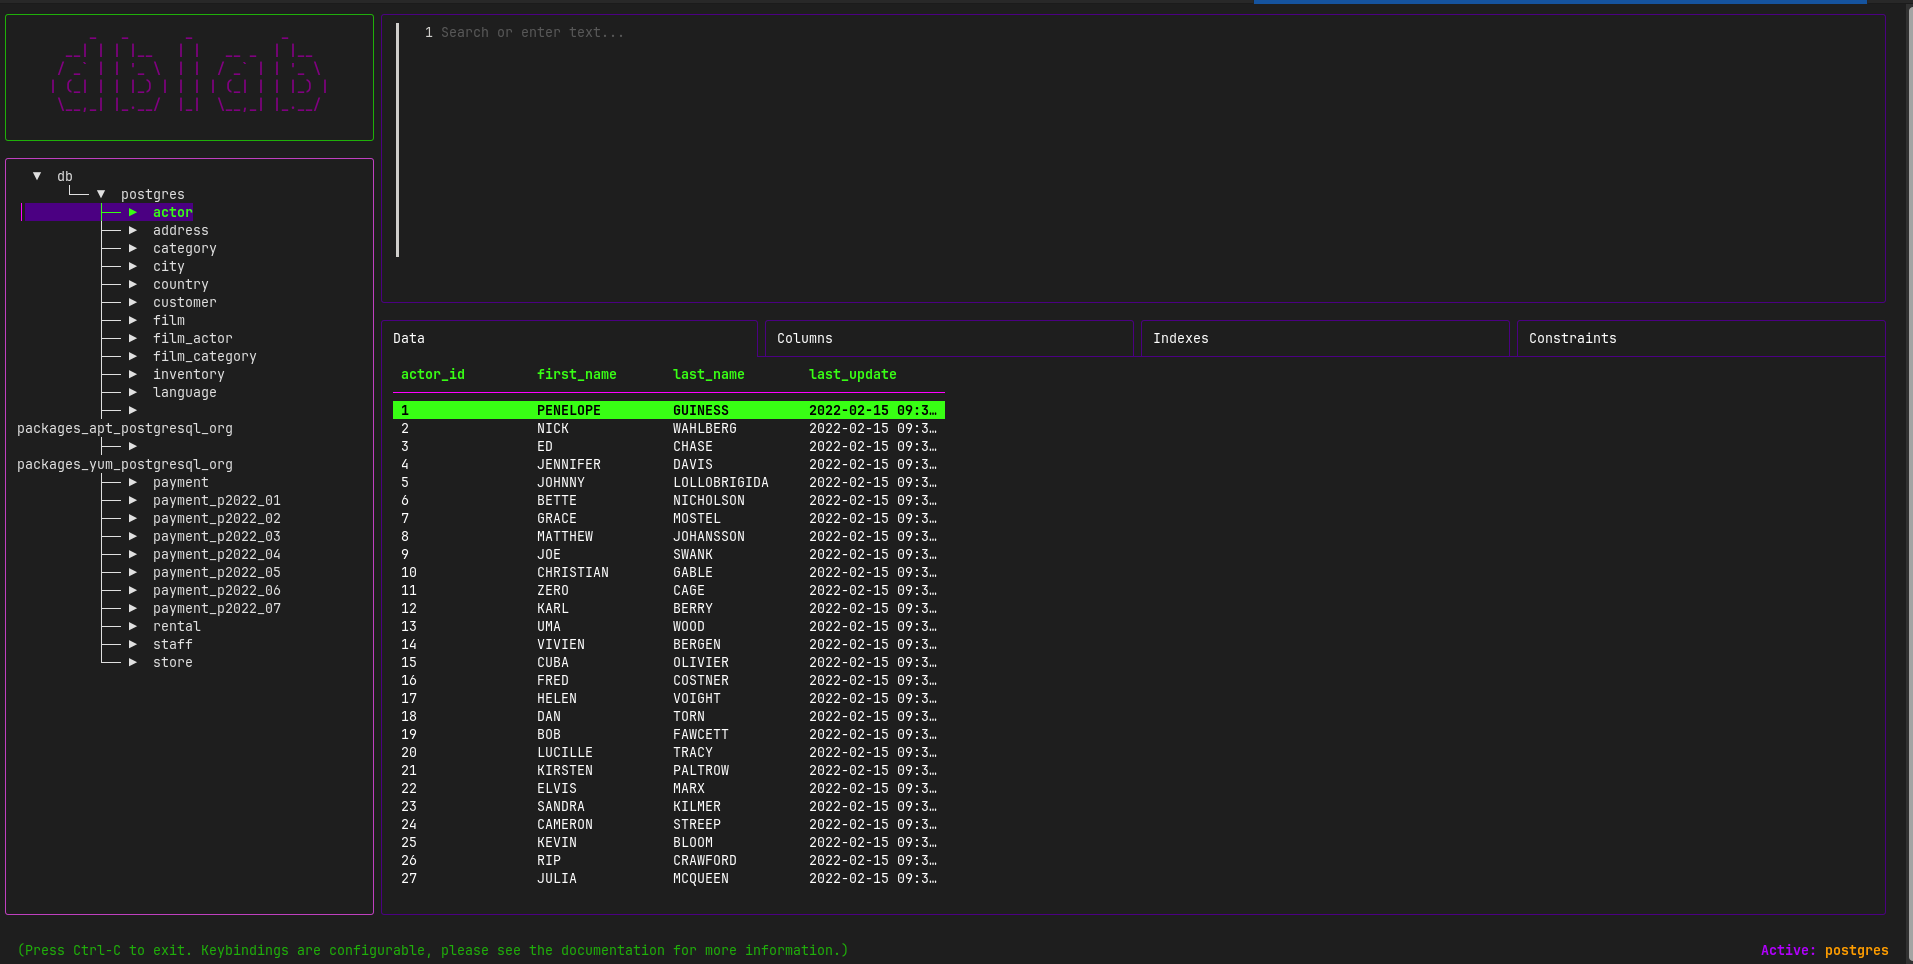Select payment_p2022_02 table

[217, 518]
